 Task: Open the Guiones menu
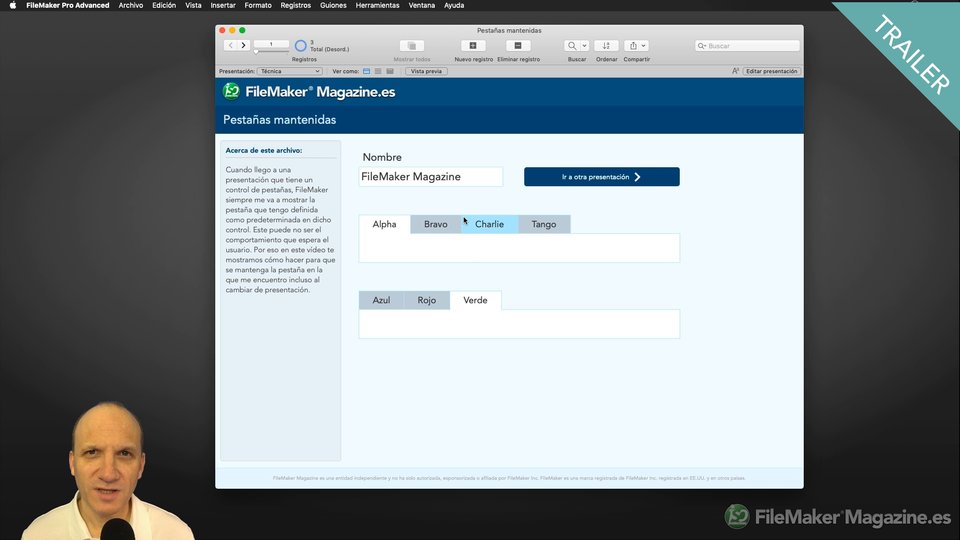point(333,6)
